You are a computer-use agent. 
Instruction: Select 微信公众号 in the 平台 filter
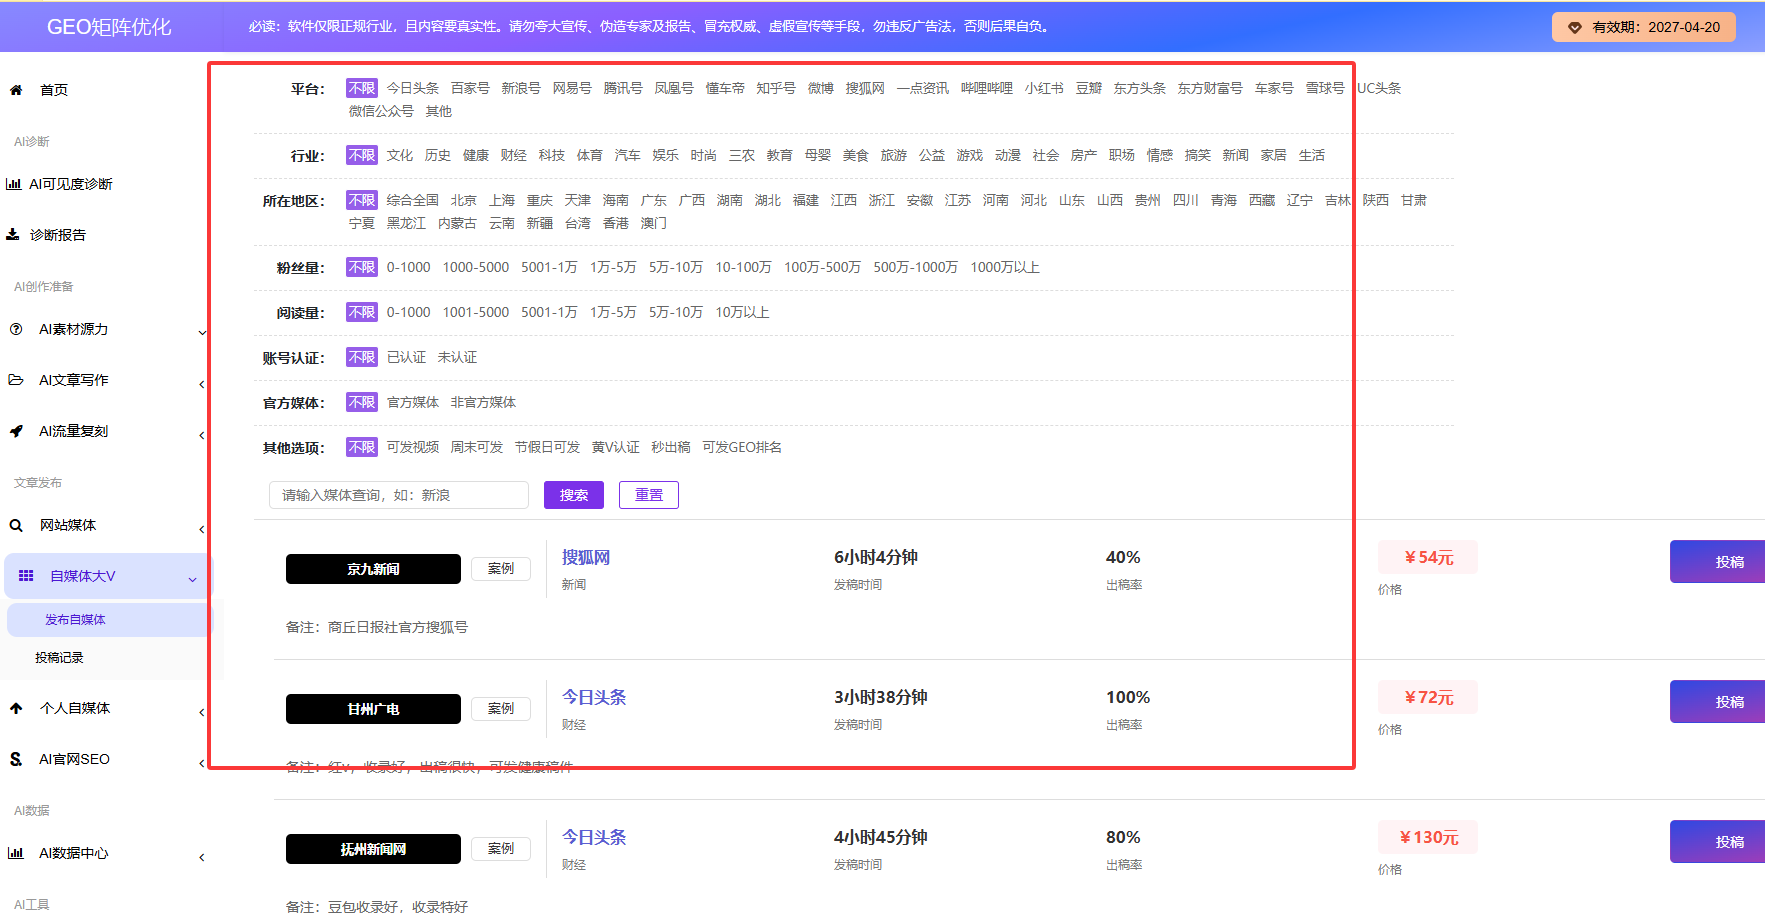[x=381, y=111]
